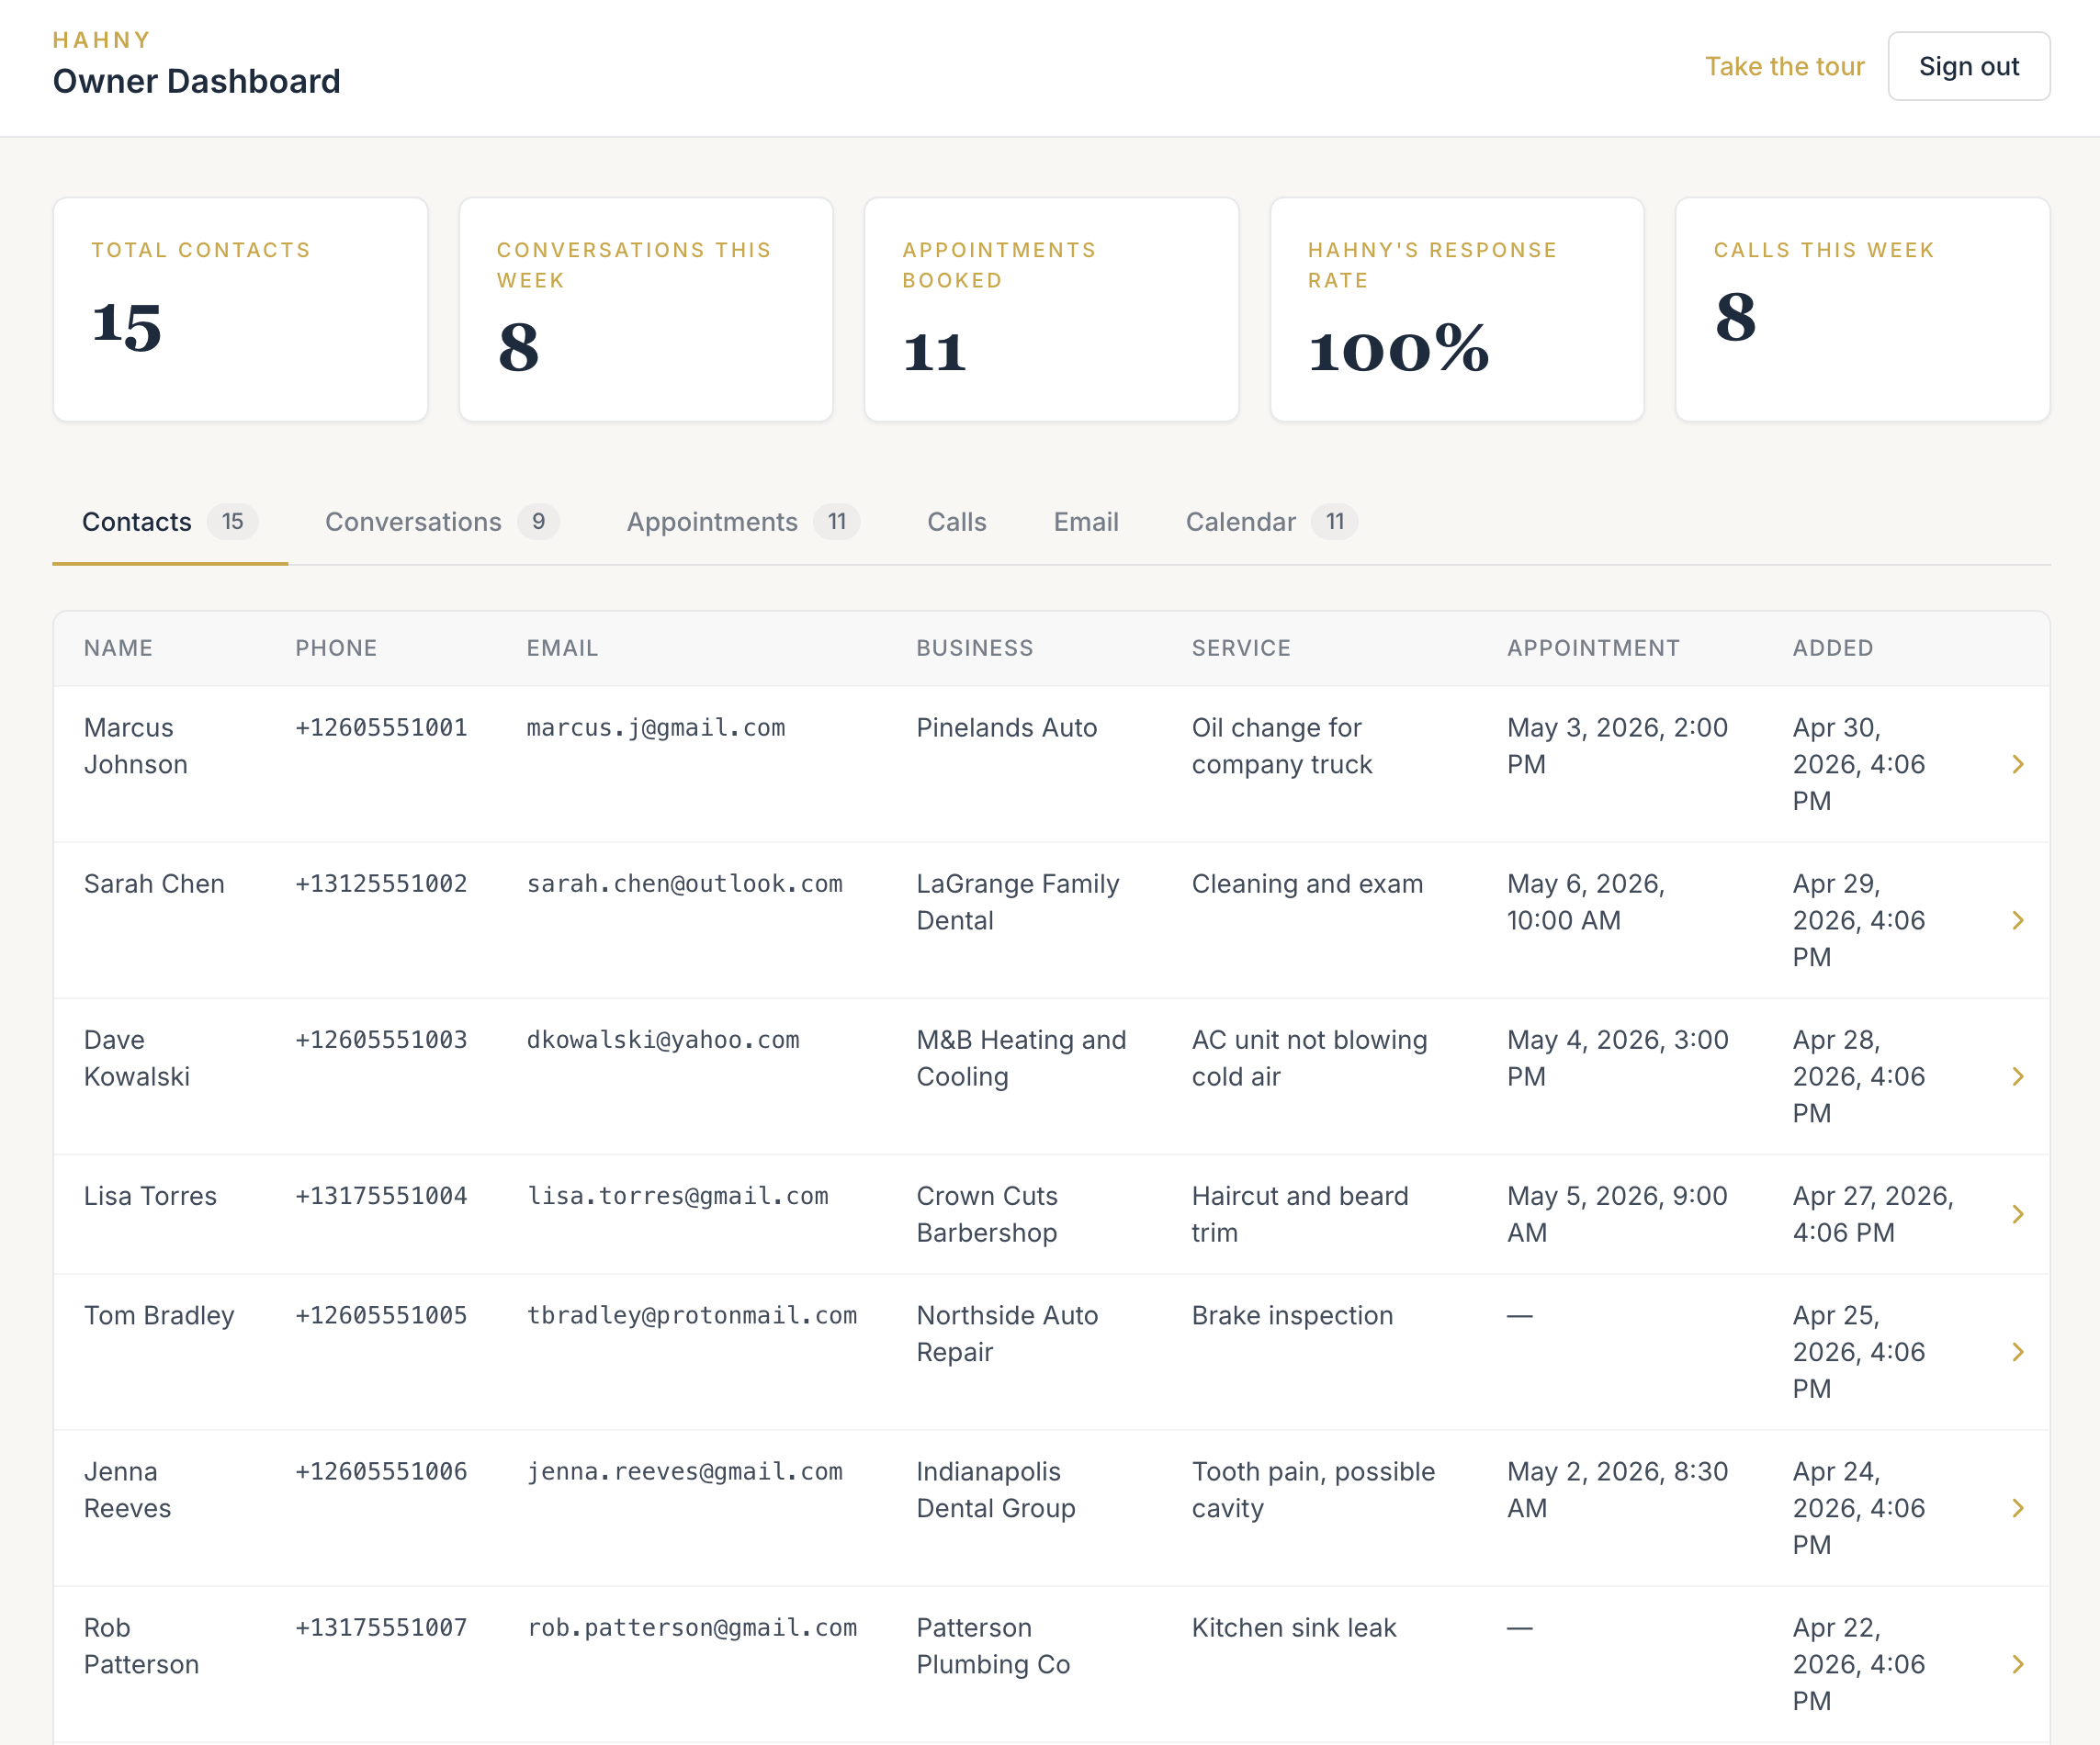Image resolution: width=2100 pixels, height=1745 pixels.
Task: Click the Conversations This Week card
Action: [646, 309]
